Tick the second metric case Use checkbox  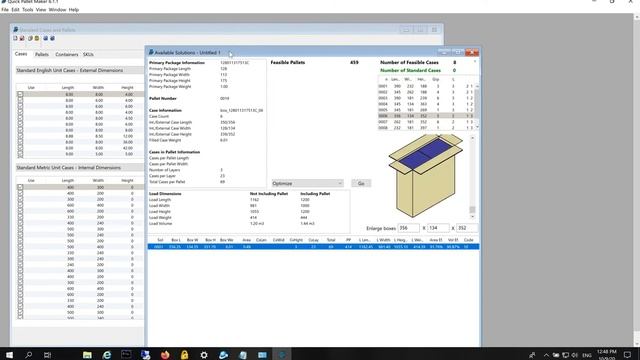20,193
